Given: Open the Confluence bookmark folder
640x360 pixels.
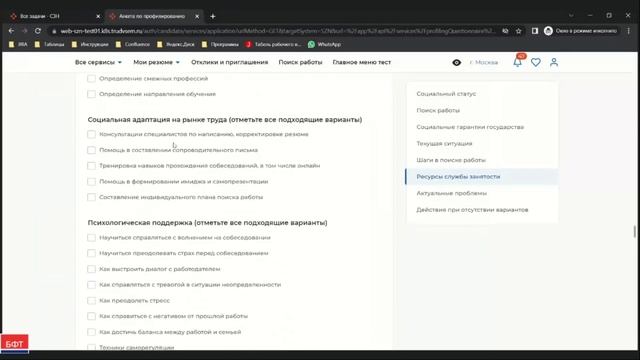Looking at the screenshot, I should pos(133,44).
